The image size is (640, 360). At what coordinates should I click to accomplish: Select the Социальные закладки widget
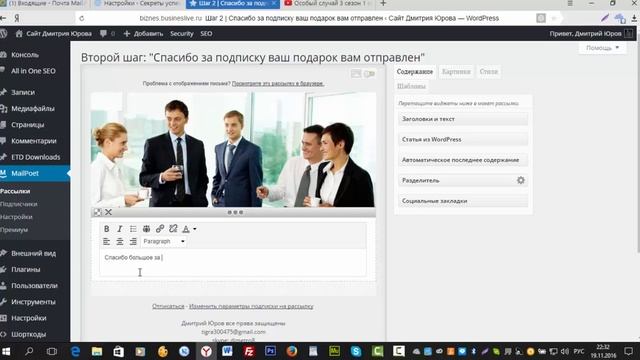point(463,201)
